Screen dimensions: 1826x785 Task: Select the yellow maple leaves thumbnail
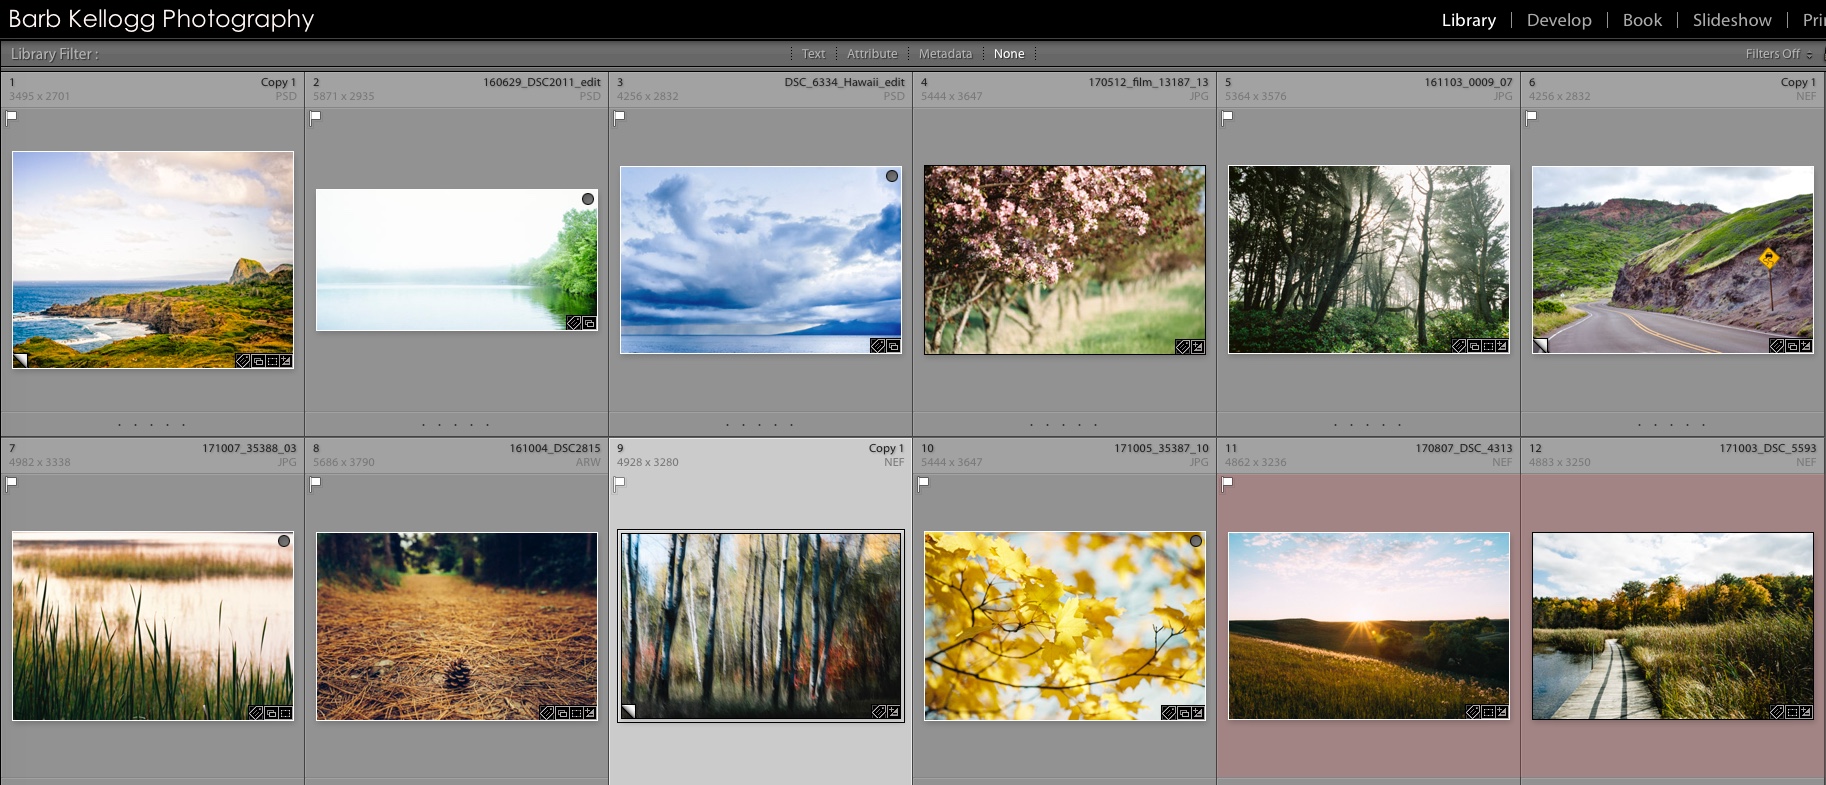1065,626
